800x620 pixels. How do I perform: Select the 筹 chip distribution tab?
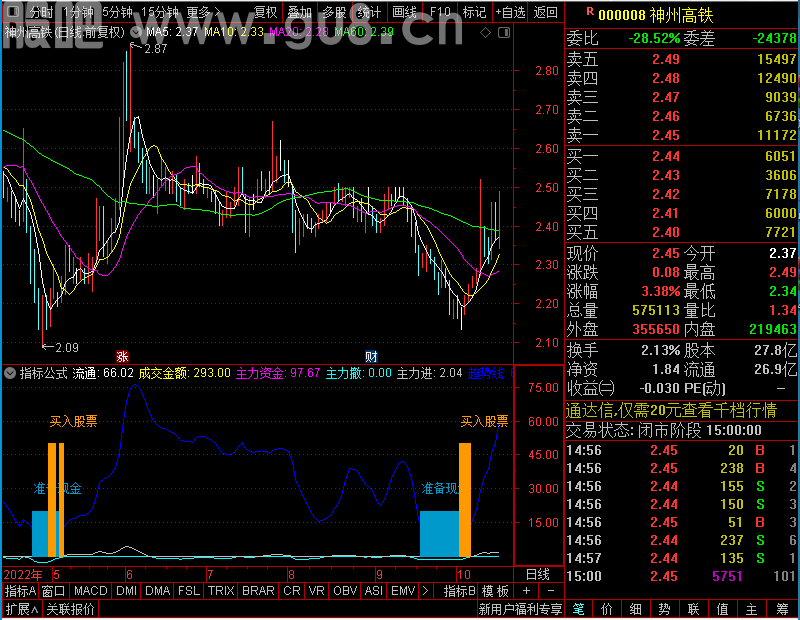tap(783, 609)
